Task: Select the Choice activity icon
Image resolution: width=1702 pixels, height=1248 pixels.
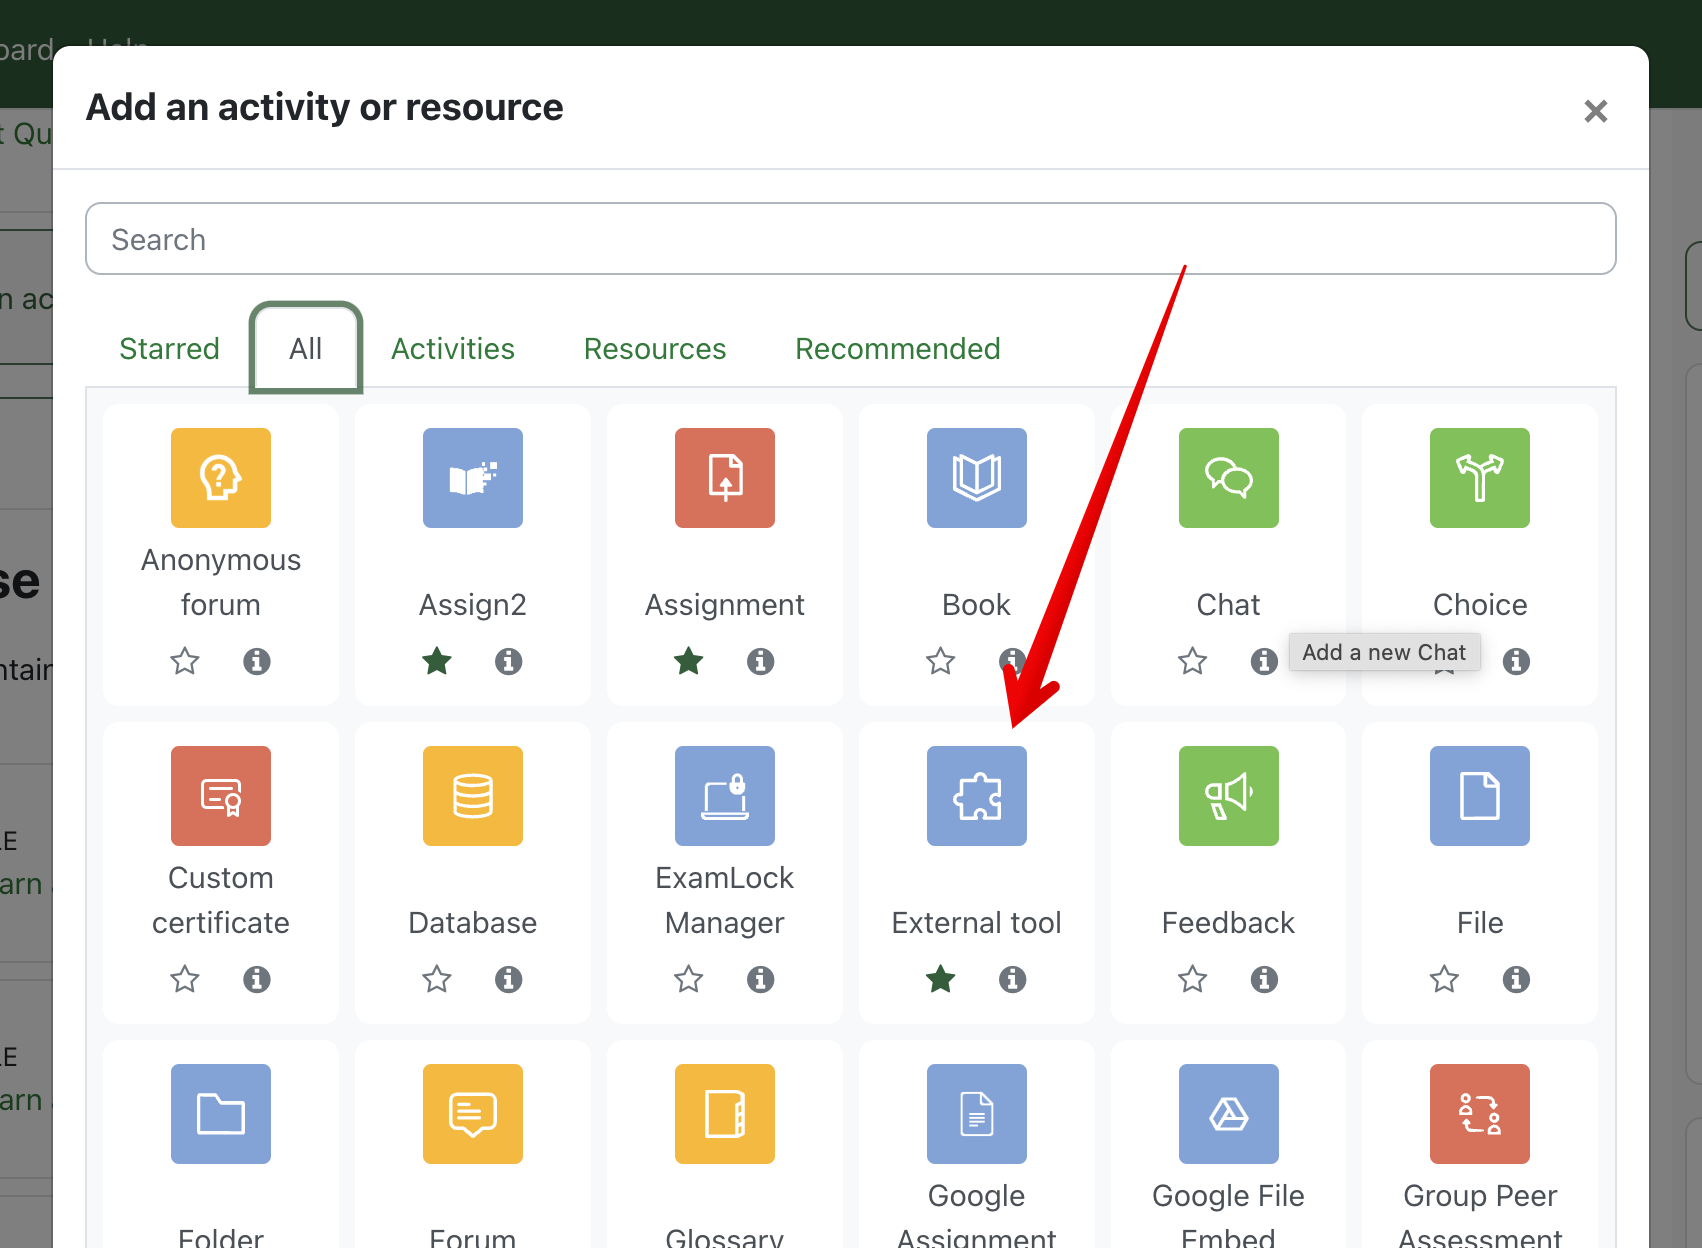Action: [1479, 478]
